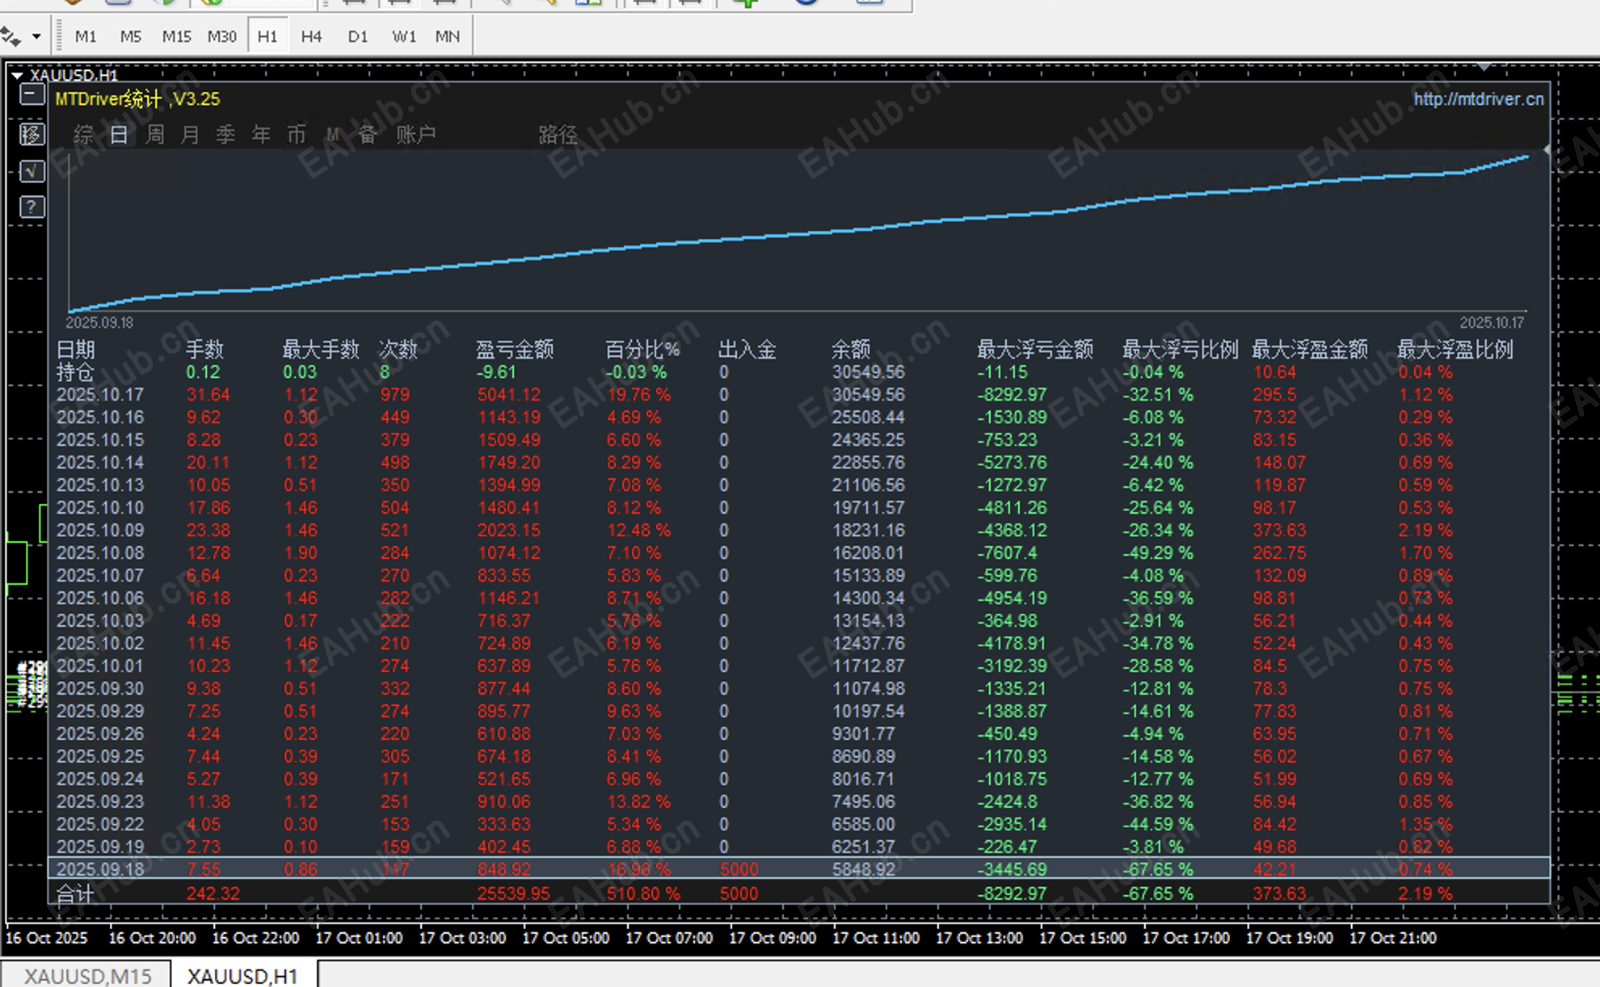Open the dropdown arrow beside line studies icon
This screenshot has height=987, width=1600.
(37, 37)
